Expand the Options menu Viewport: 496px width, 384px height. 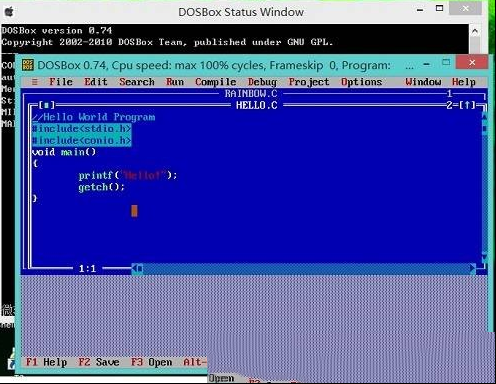coord(361,82)
